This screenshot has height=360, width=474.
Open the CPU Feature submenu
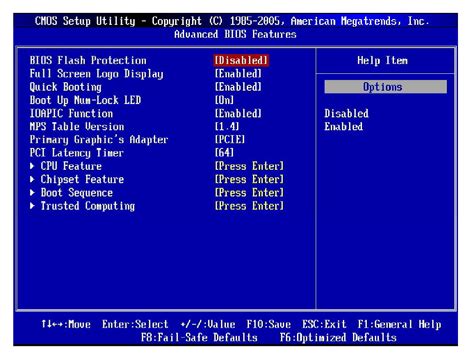click(x=71, y=166)
